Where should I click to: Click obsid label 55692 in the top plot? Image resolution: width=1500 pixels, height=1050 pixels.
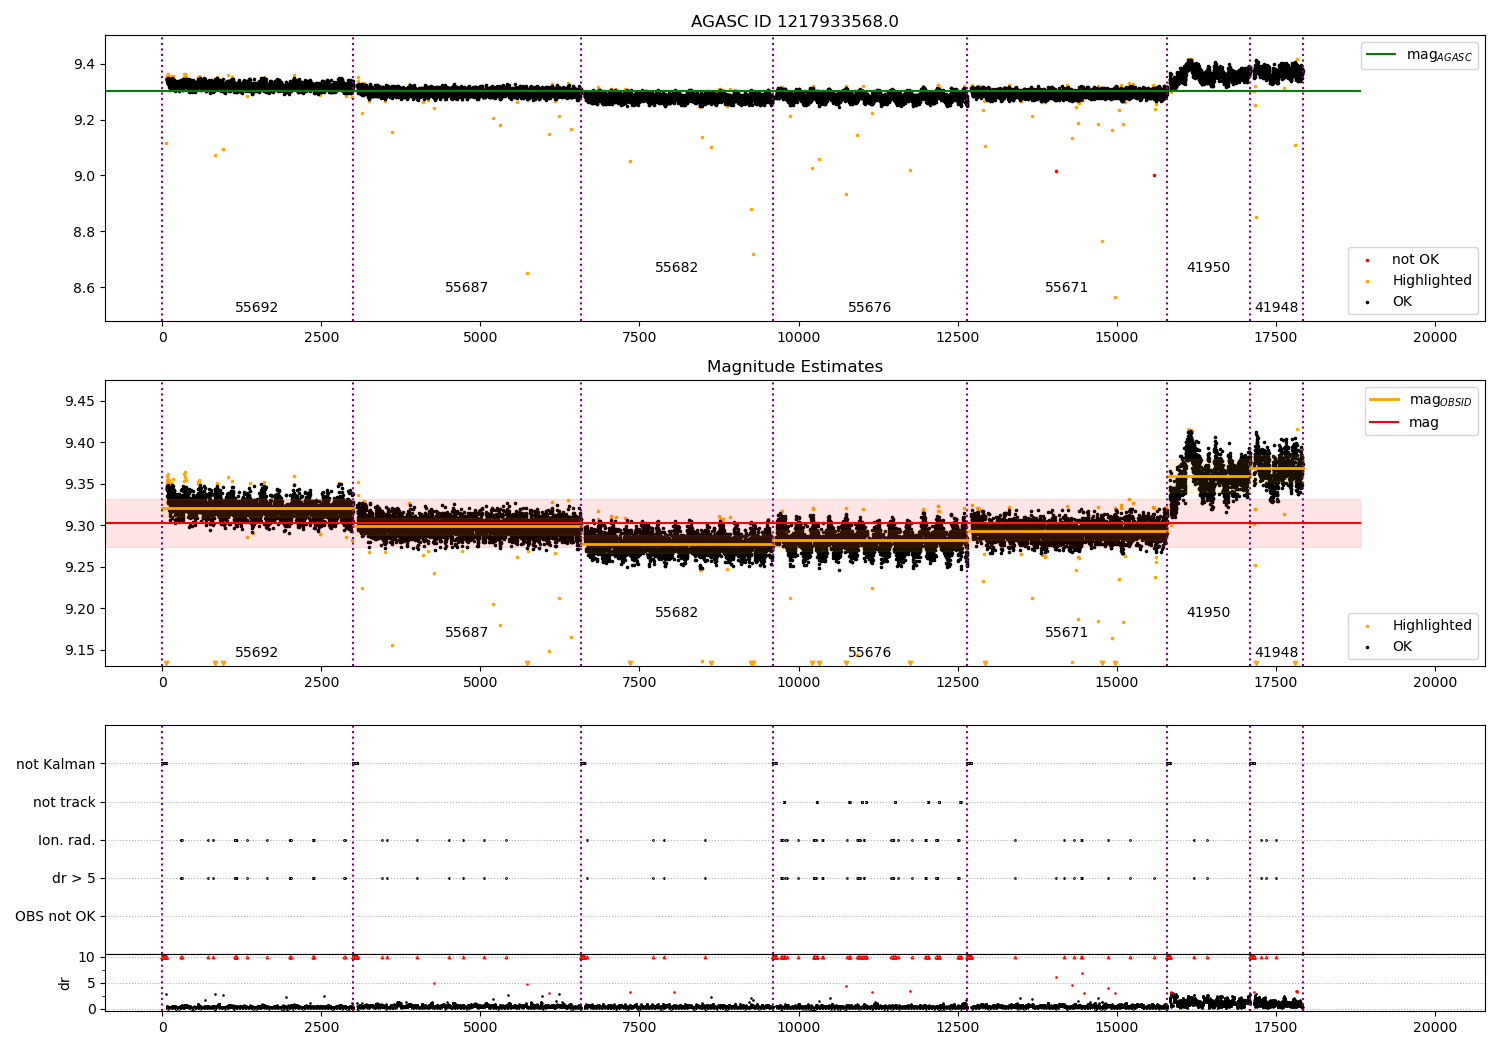coord(256,308)
